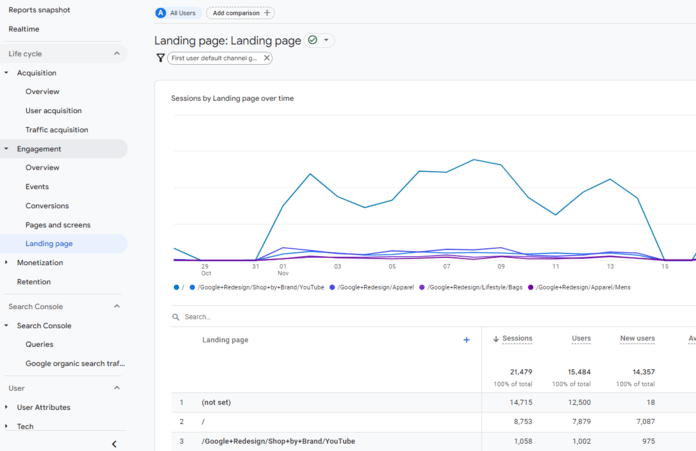Click the Add comparison button
Image resolution: width=696 pixels, height=451 pixels.
(x=240, y=13)
